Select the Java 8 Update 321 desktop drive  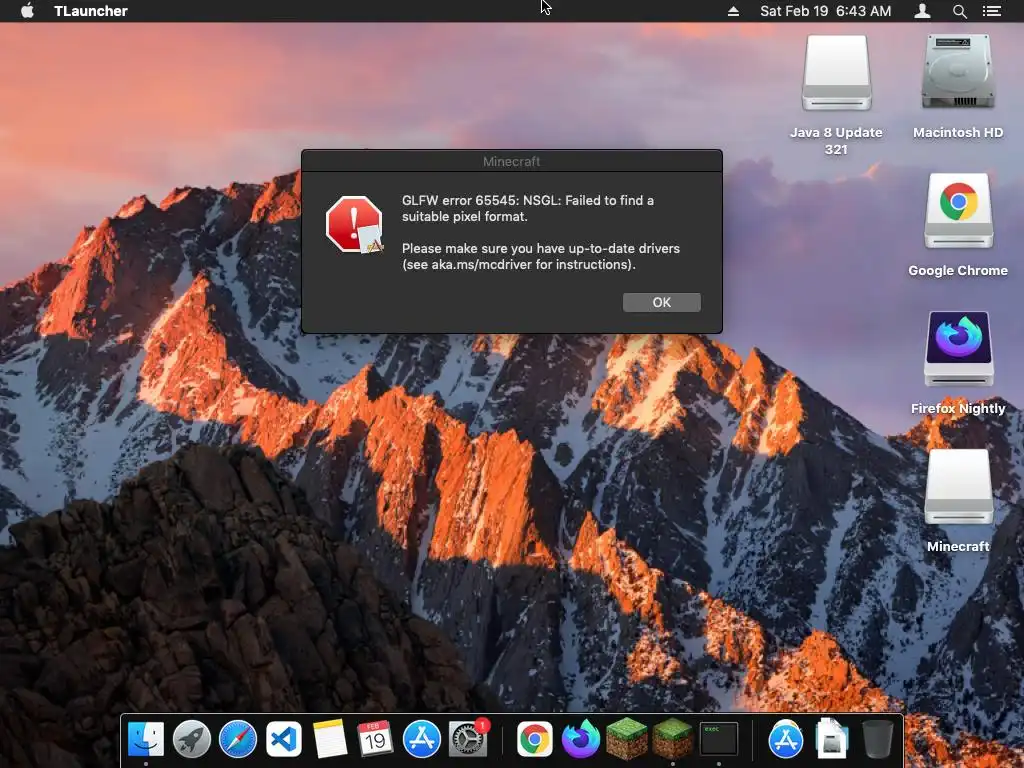(x=837, y=73)
